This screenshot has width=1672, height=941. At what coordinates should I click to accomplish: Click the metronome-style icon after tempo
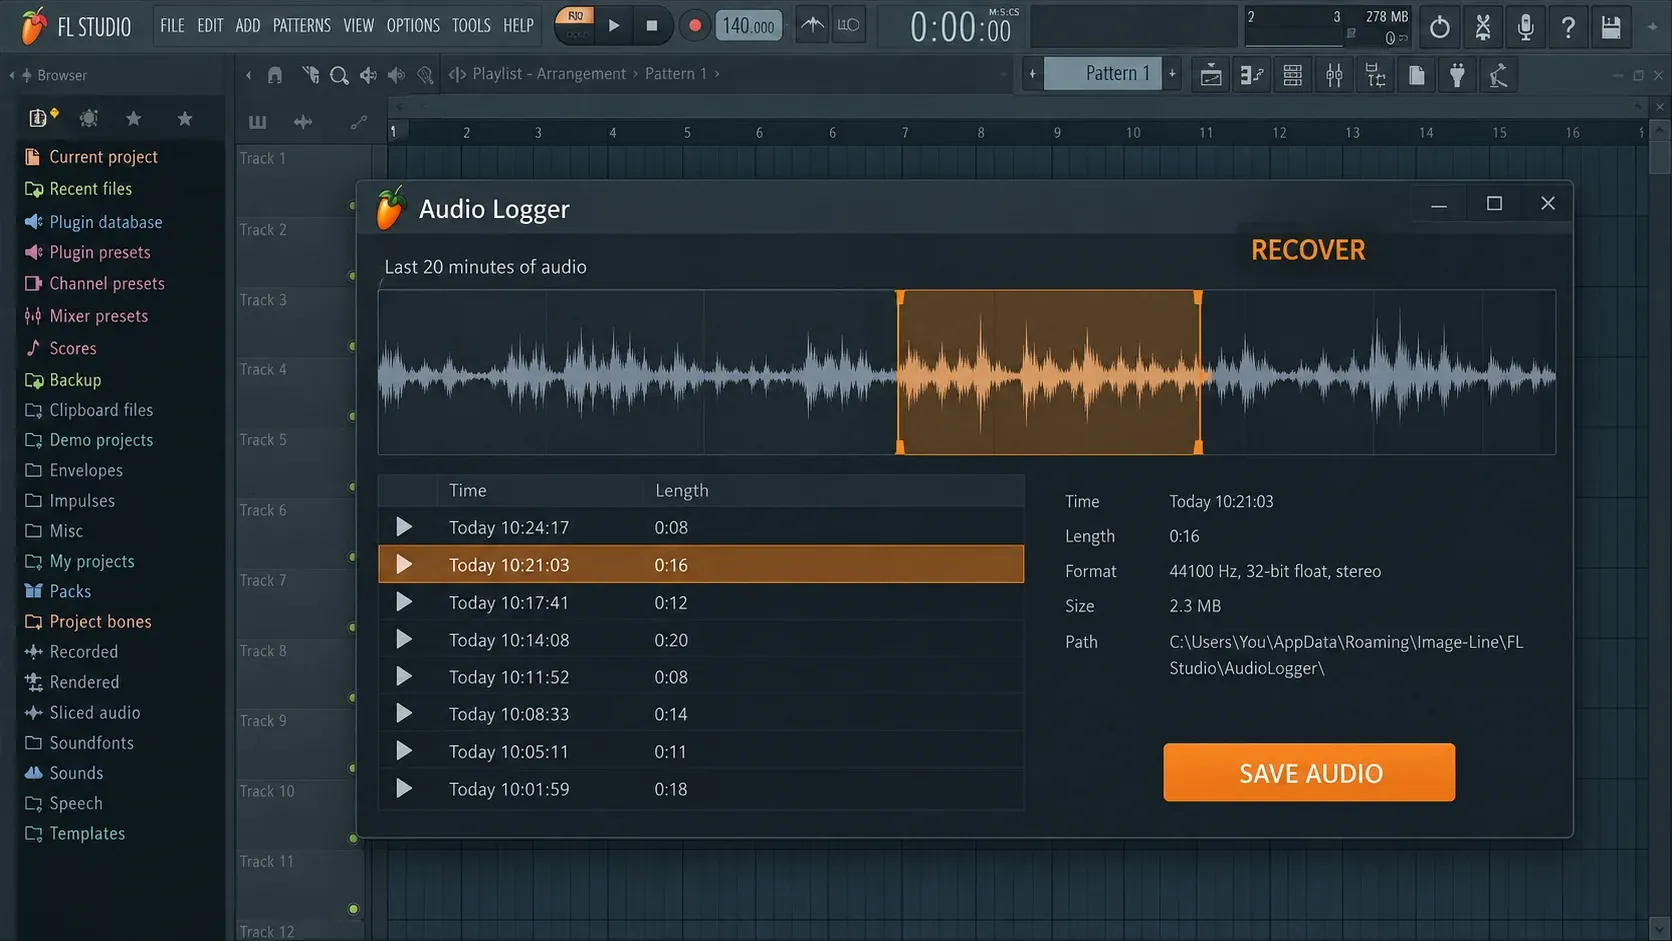click(813, 25)
